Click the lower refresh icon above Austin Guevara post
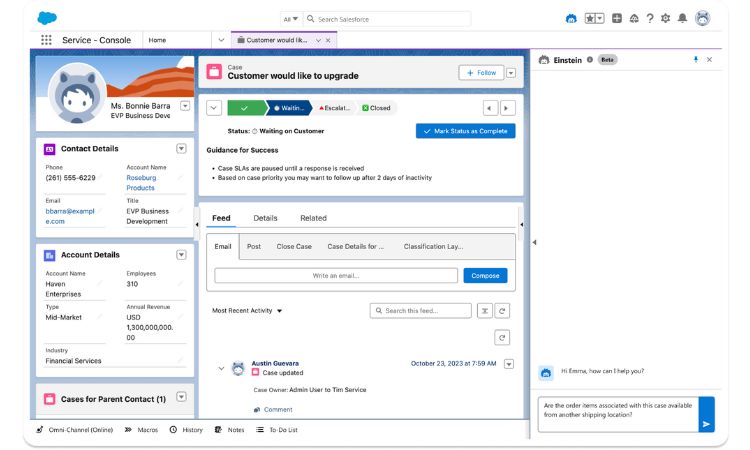The image size is (750, 450). coord(502,338)
